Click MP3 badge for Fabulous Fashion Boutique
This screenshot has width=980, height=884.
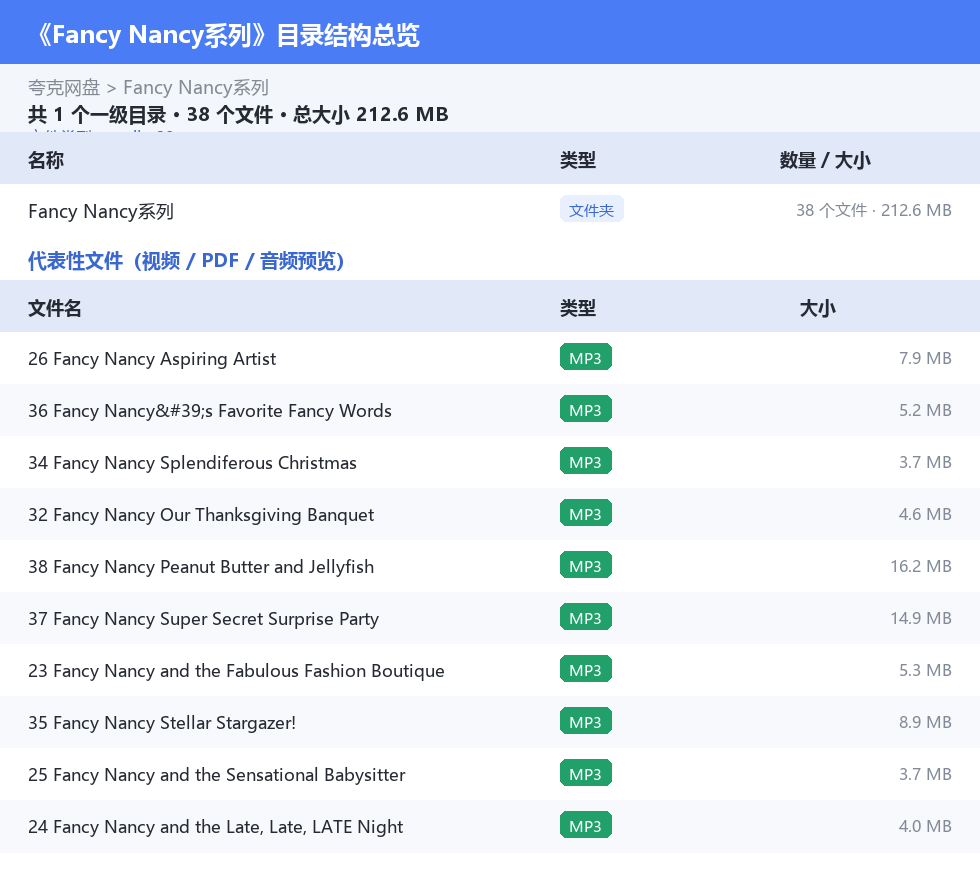click(x=586, y=669)
